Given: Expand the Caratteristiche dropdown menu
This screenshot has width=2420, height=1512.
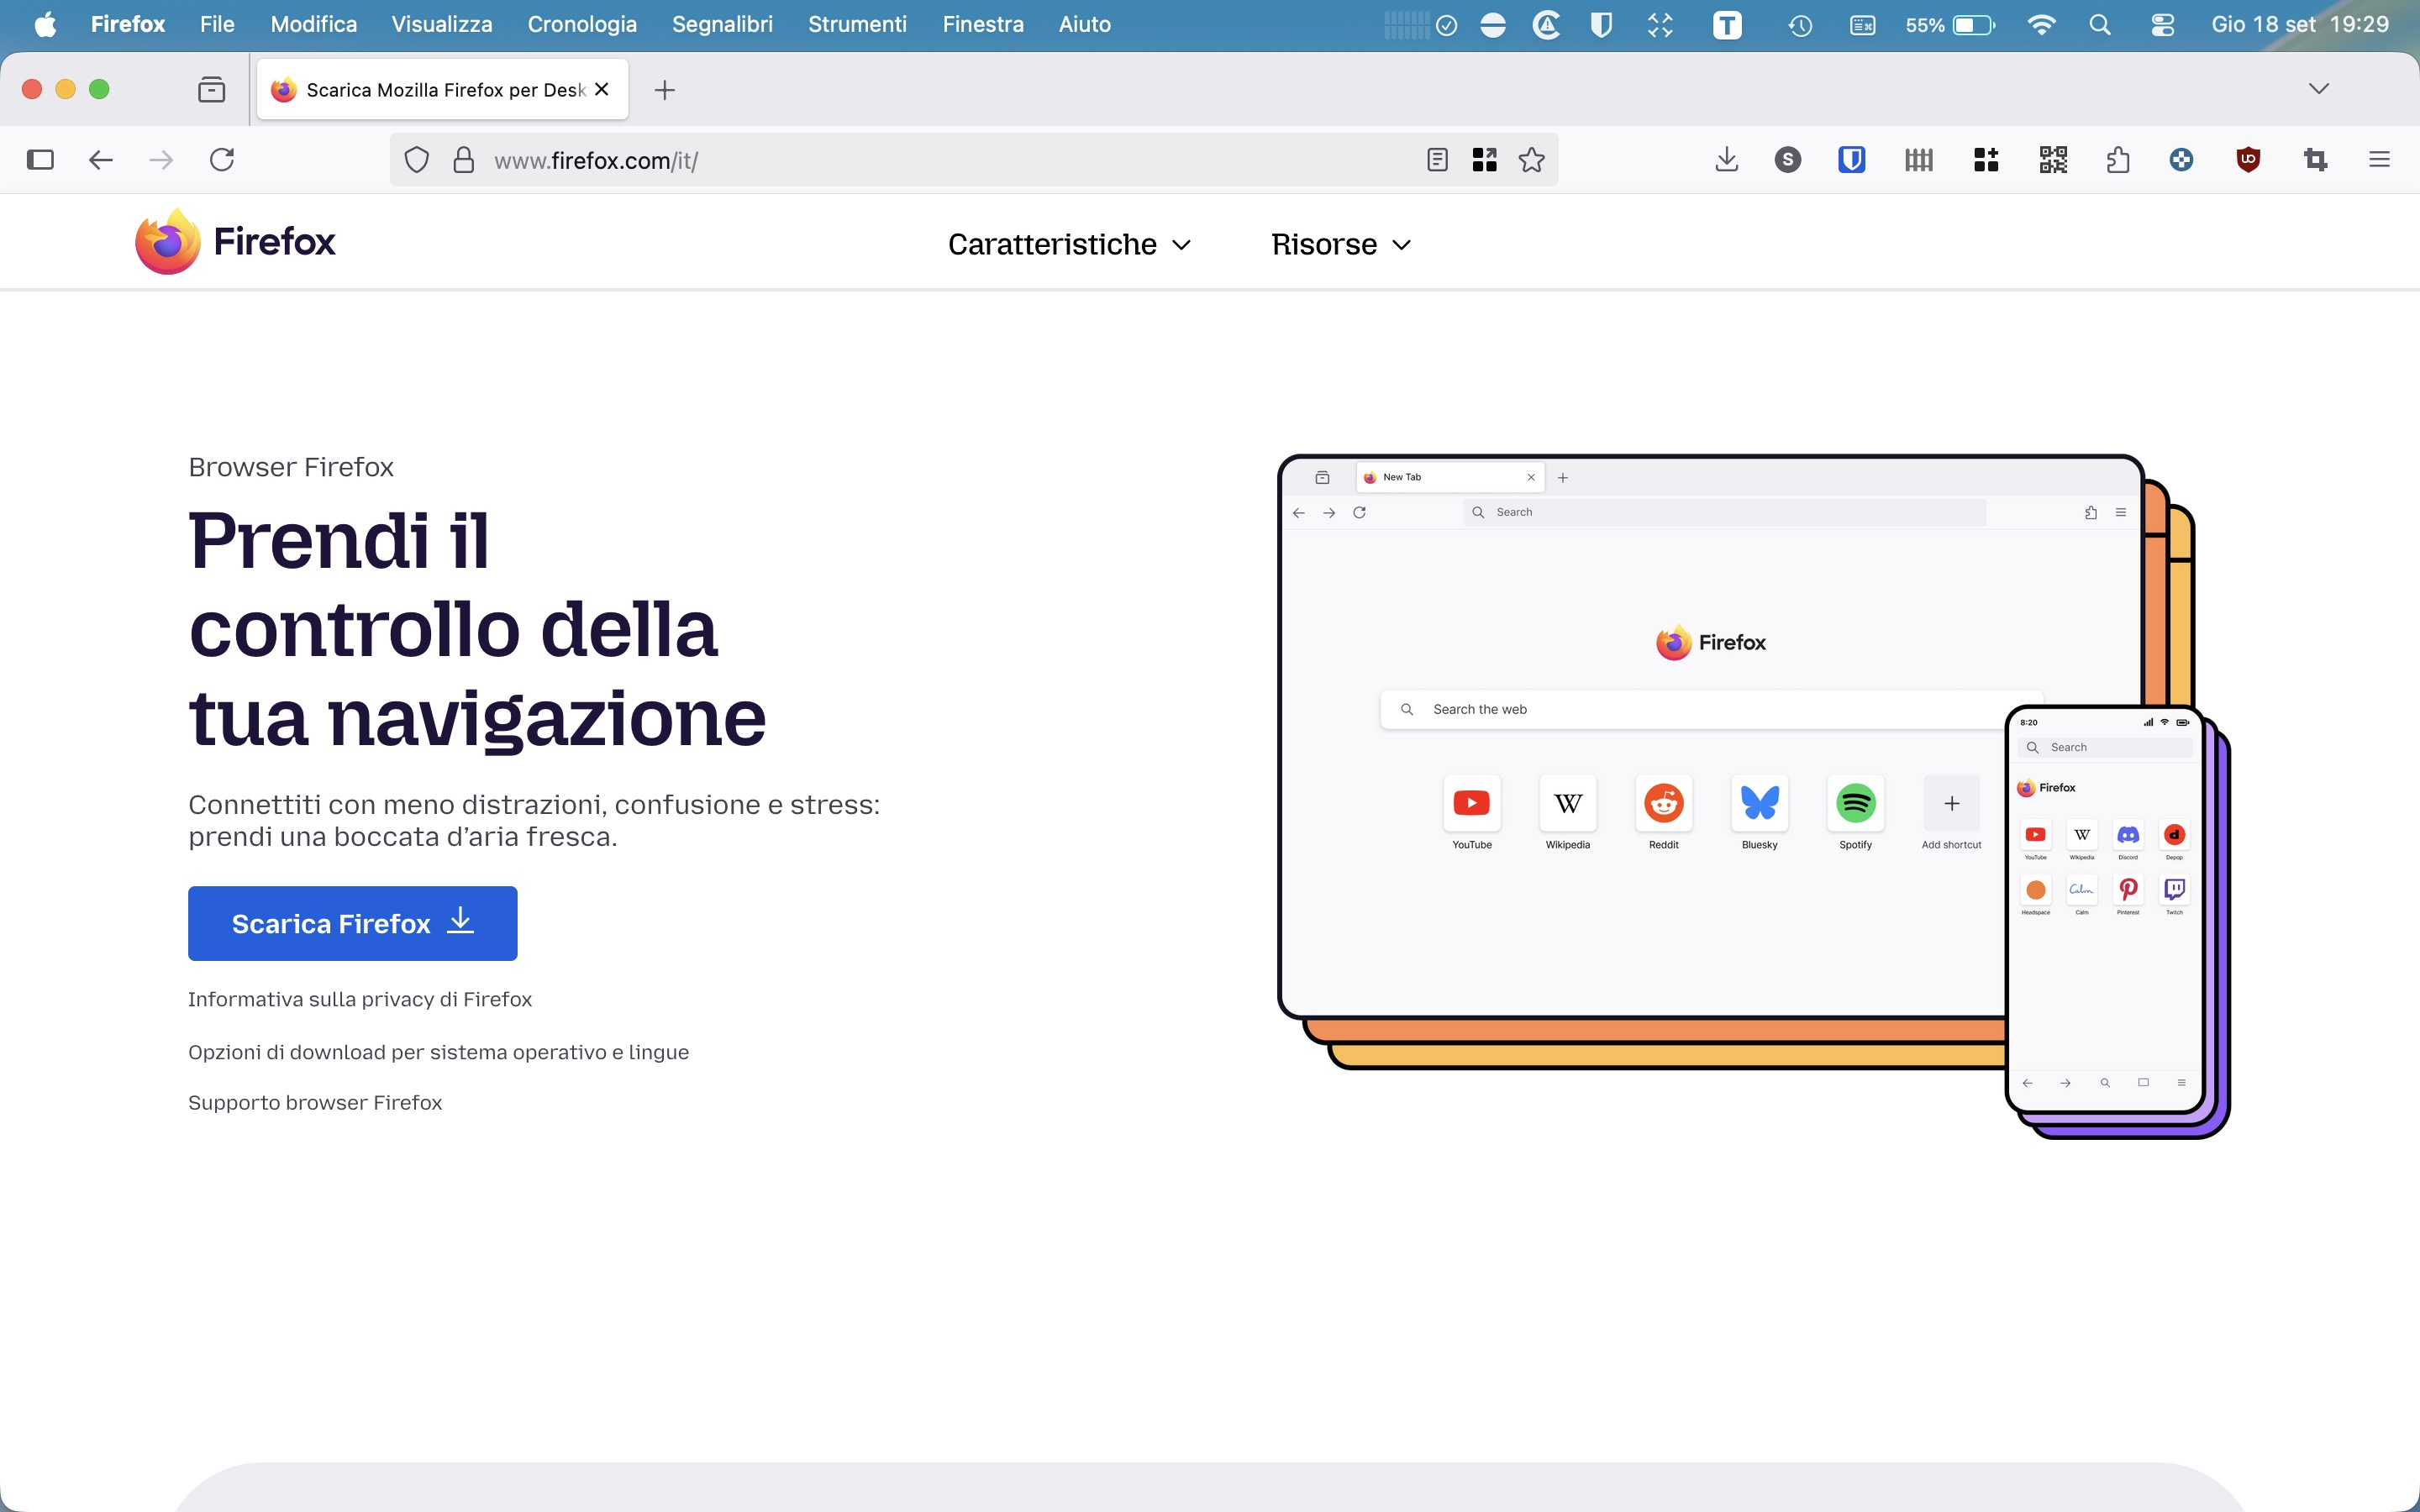Looking at the screenshot, I should (1069, 245).
